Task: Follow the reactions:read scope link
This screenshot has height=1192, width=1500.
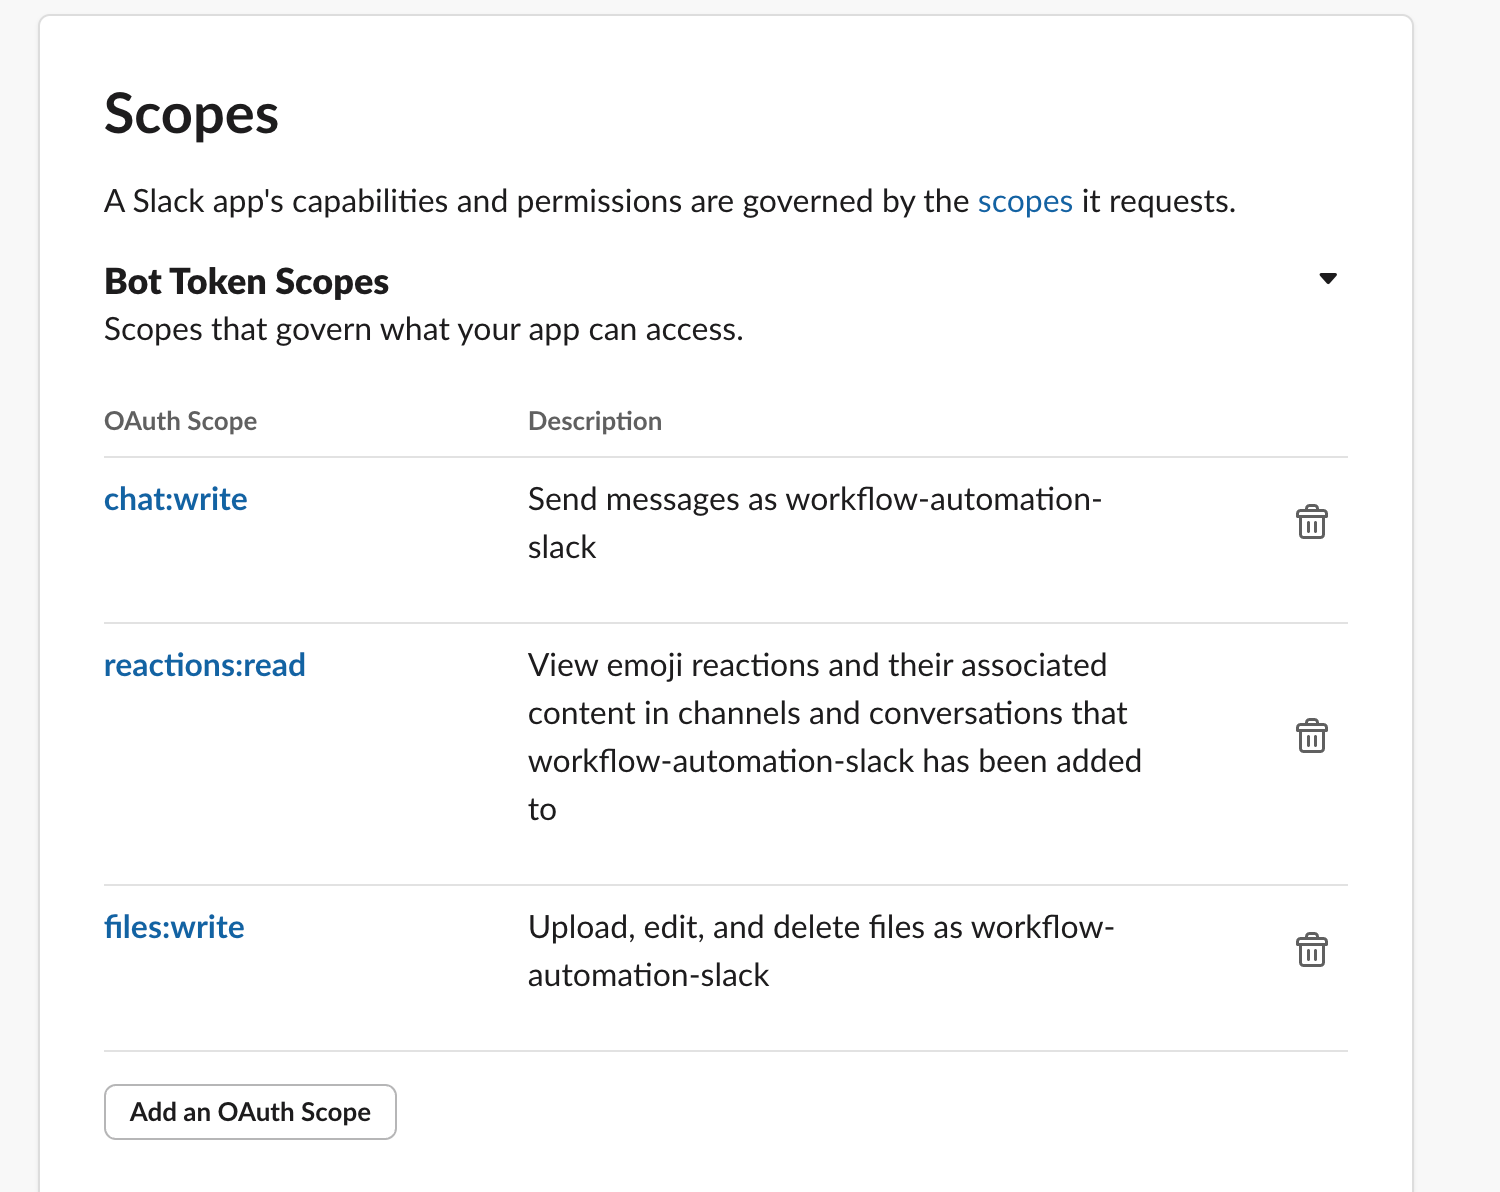Action: tap(204, 664)
